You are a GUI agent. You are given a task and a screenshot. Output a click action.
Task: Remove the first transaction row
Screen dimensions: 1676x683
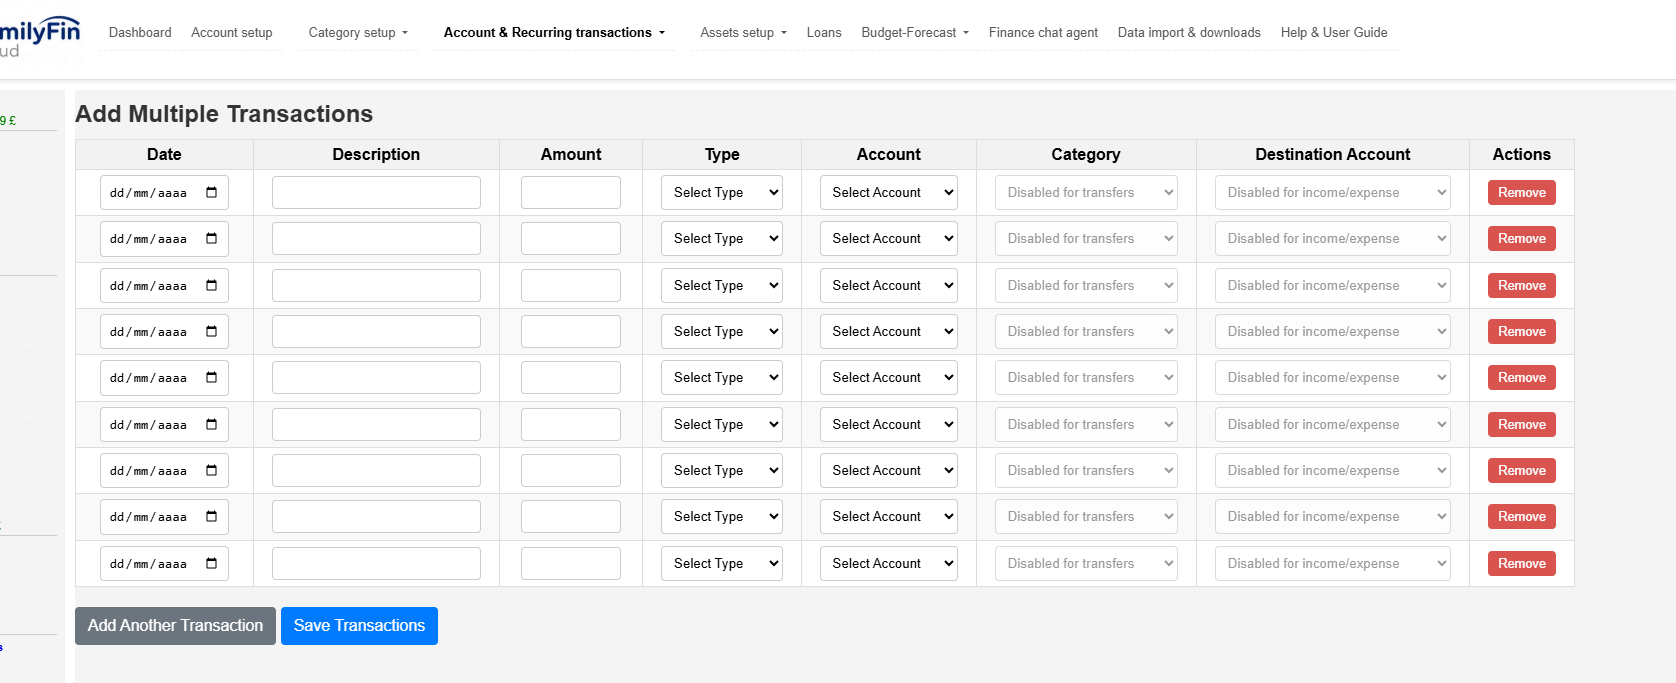pyautogui.click(x=1521, y=192)
